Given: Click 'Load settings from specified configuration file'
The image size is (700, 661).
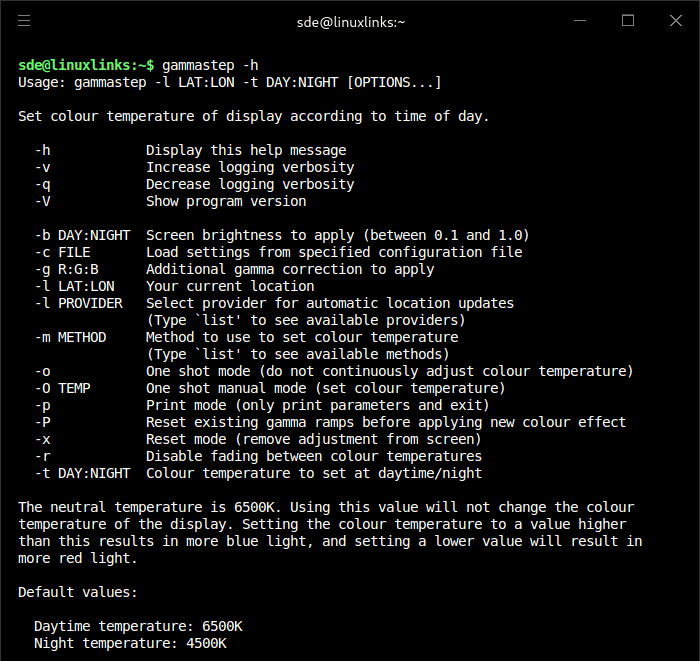Looking at the screenshot, I should click(334, 252).
